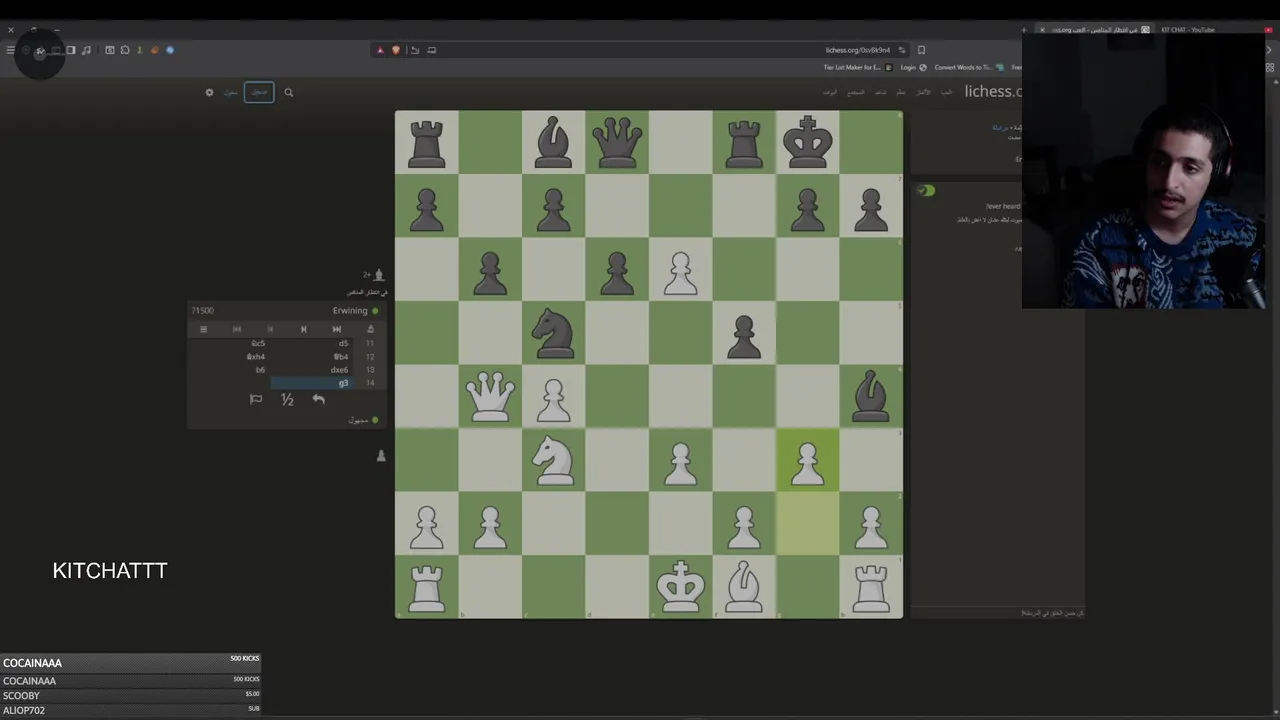1280x720 pixels.
Task: Open the Puzzles menu in lichess navigation
Action: (923, 92)
